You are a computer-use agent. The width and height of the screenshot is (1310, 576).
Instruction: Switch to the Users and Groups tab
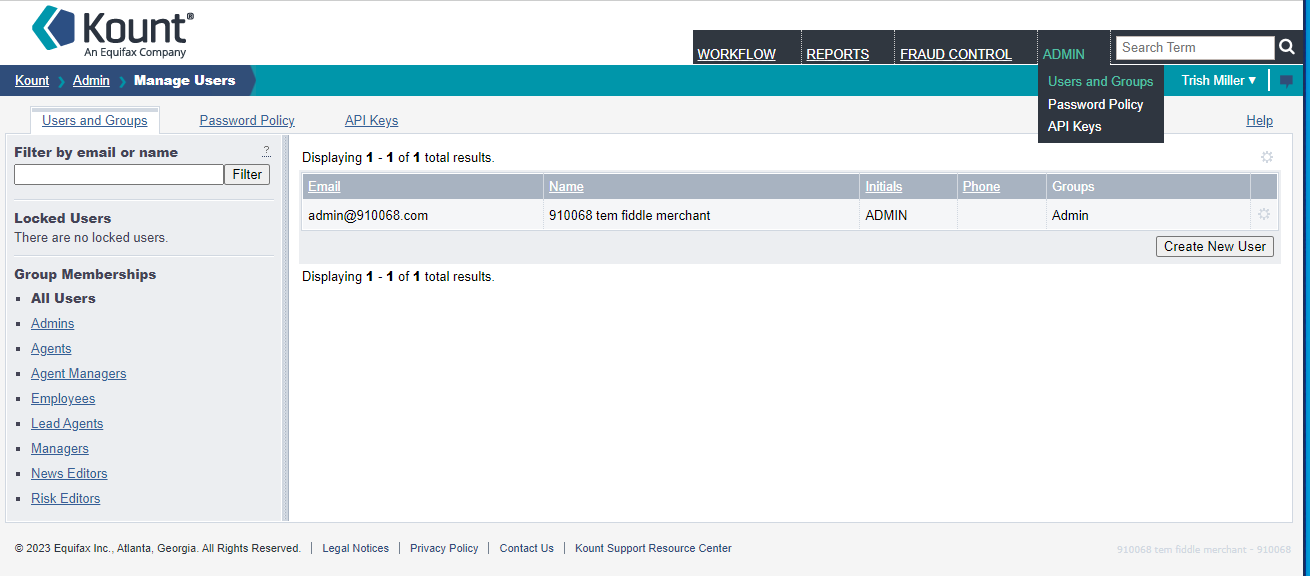95,120
